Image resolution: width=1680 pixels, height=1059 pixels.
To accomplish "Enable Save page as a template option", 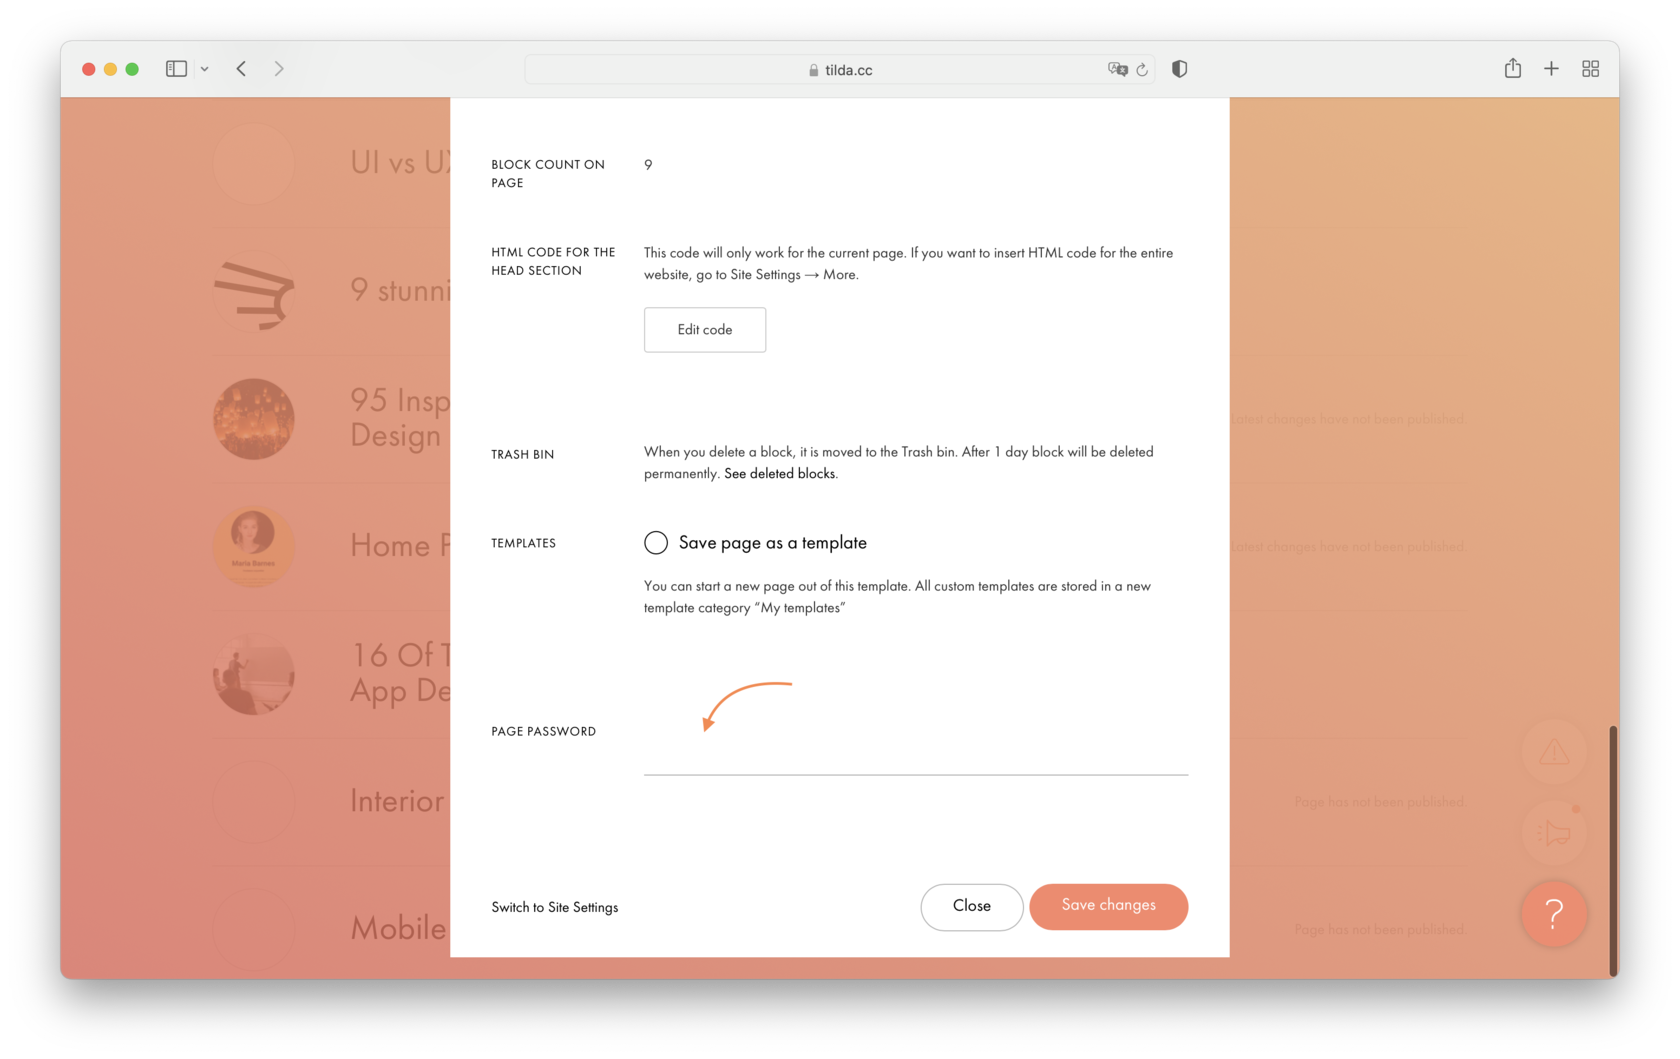I will (656, 543).
